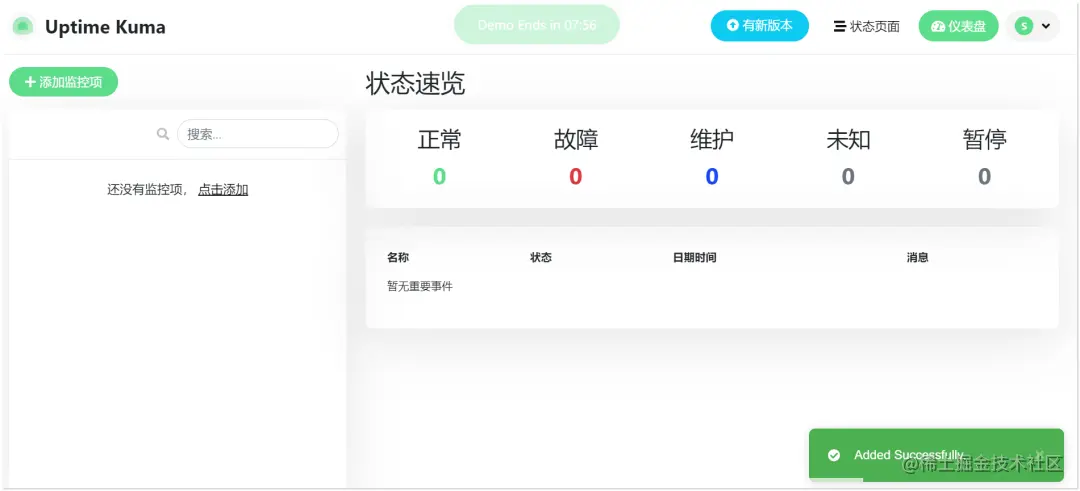
Task: Open the 有新版本 update button
Action: (760, 26)
